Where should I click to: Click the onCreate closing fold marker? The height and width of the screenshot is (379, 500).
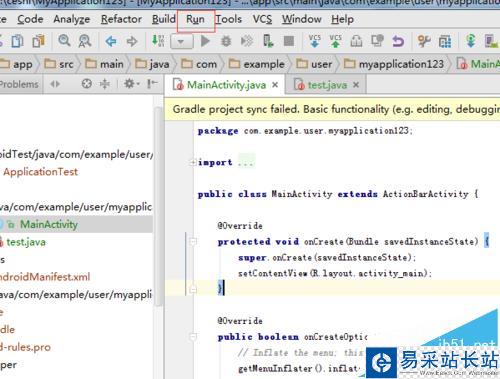pyautogui.click(x=193, y=289)
